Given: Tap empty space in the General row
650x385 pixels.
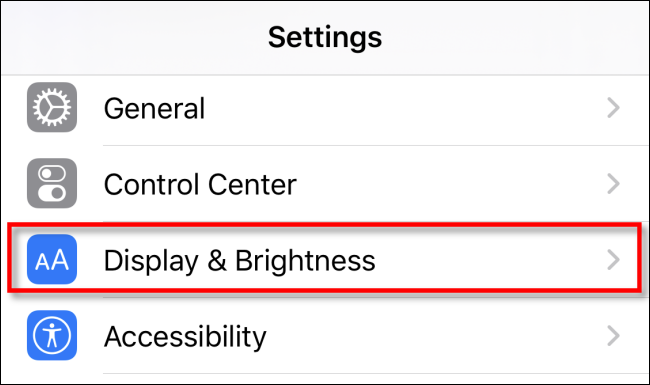Looking at the screenshot, I should 406,108.
